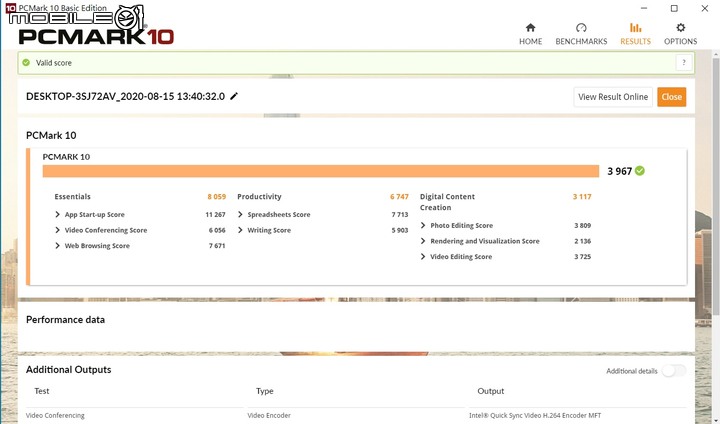
Task: Switch to the Results tab
Action: pyautogui.click(x=635, y=34)
